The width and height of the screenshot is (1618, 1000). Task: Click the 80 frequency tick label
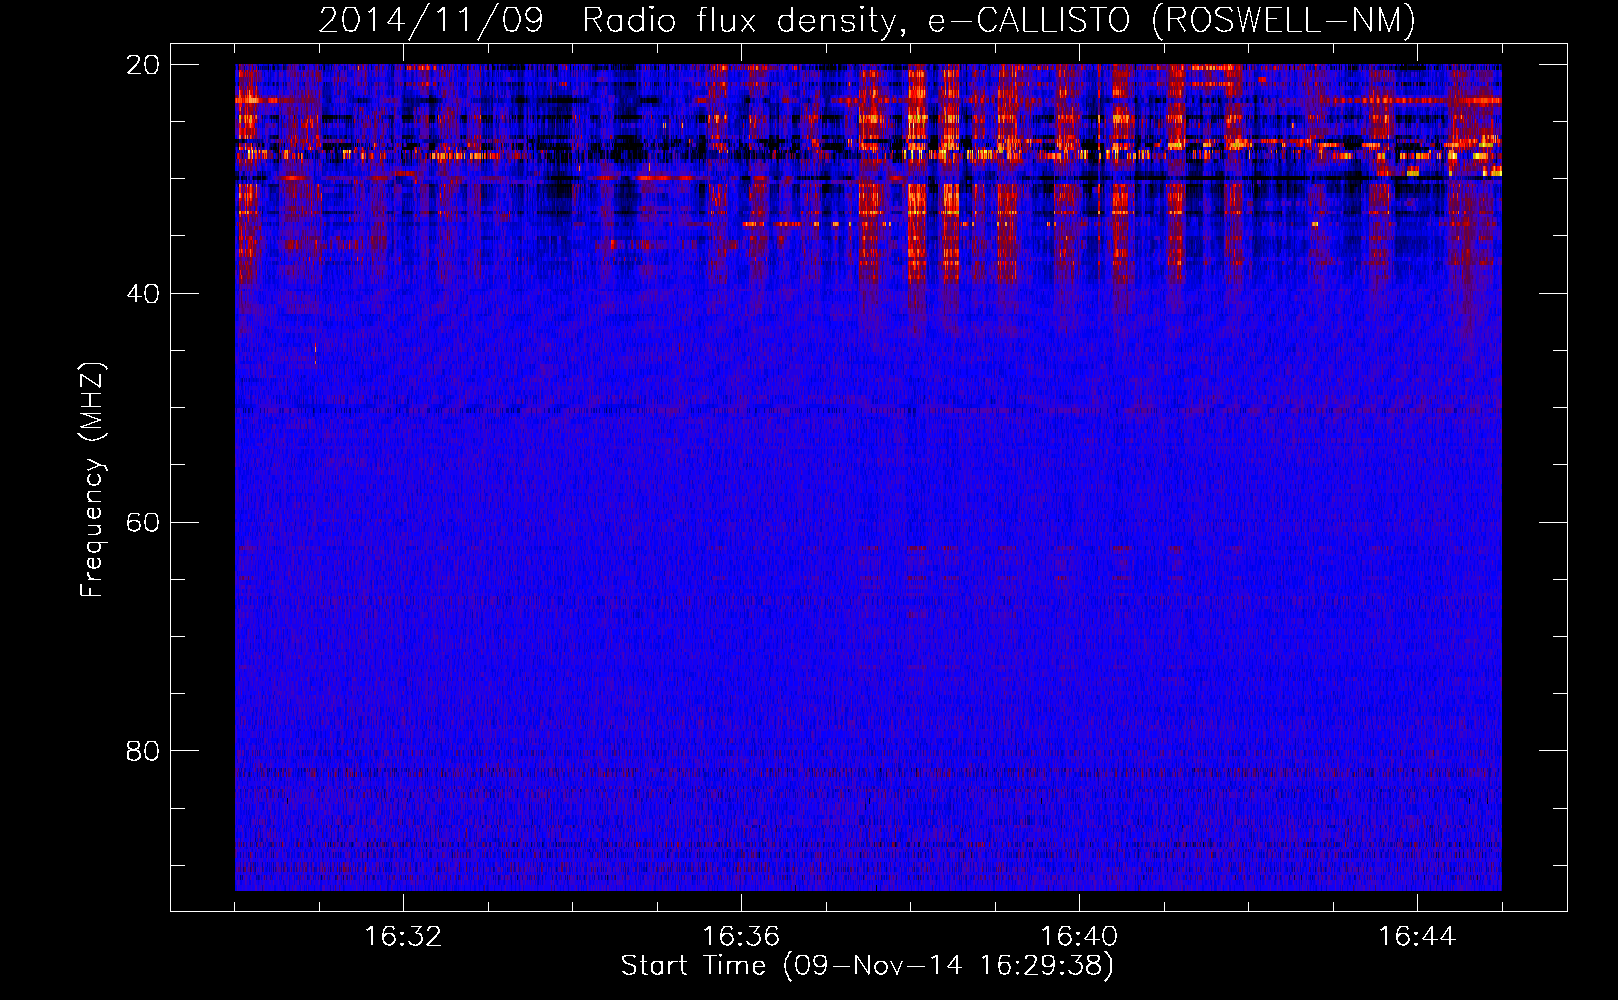point(143,751)
